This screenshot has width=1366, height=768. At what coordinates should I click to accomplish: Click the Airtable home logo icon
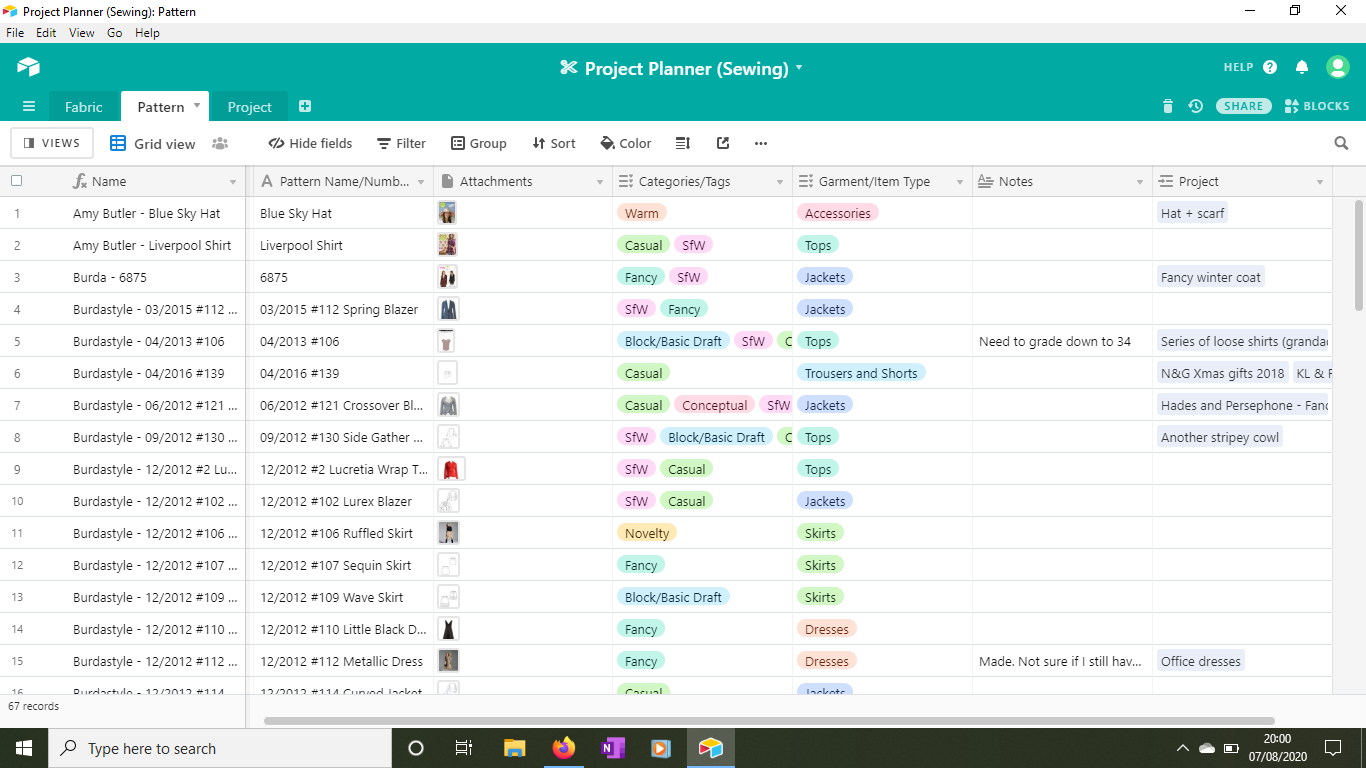coord(28,67)
